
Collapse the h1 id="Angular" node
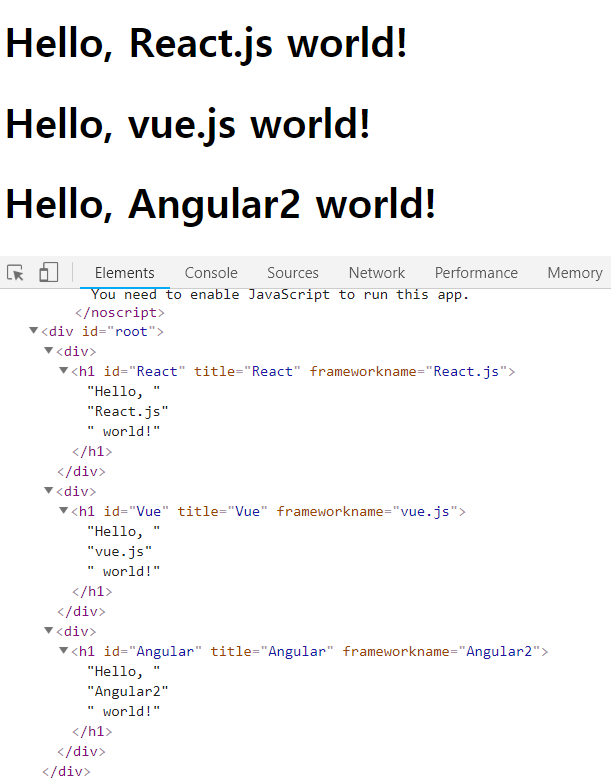tap(63, 651)
